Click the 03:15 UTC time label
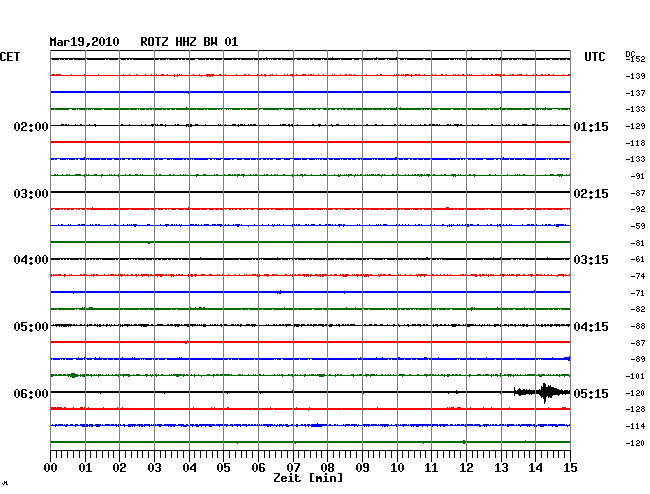The height and width of the screenshot is (494, 650). pos(591,260)
